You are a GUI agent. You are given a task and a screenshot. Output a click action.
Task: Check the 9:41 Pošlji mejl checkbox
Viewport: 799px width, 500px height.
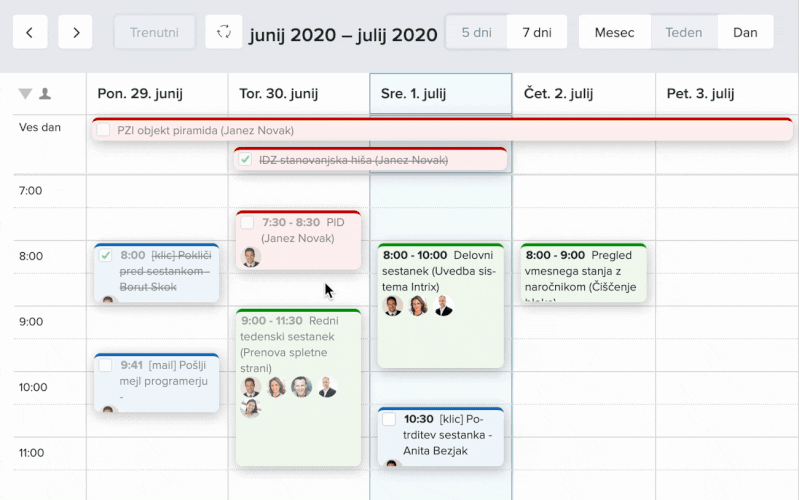tap(105, 366)
